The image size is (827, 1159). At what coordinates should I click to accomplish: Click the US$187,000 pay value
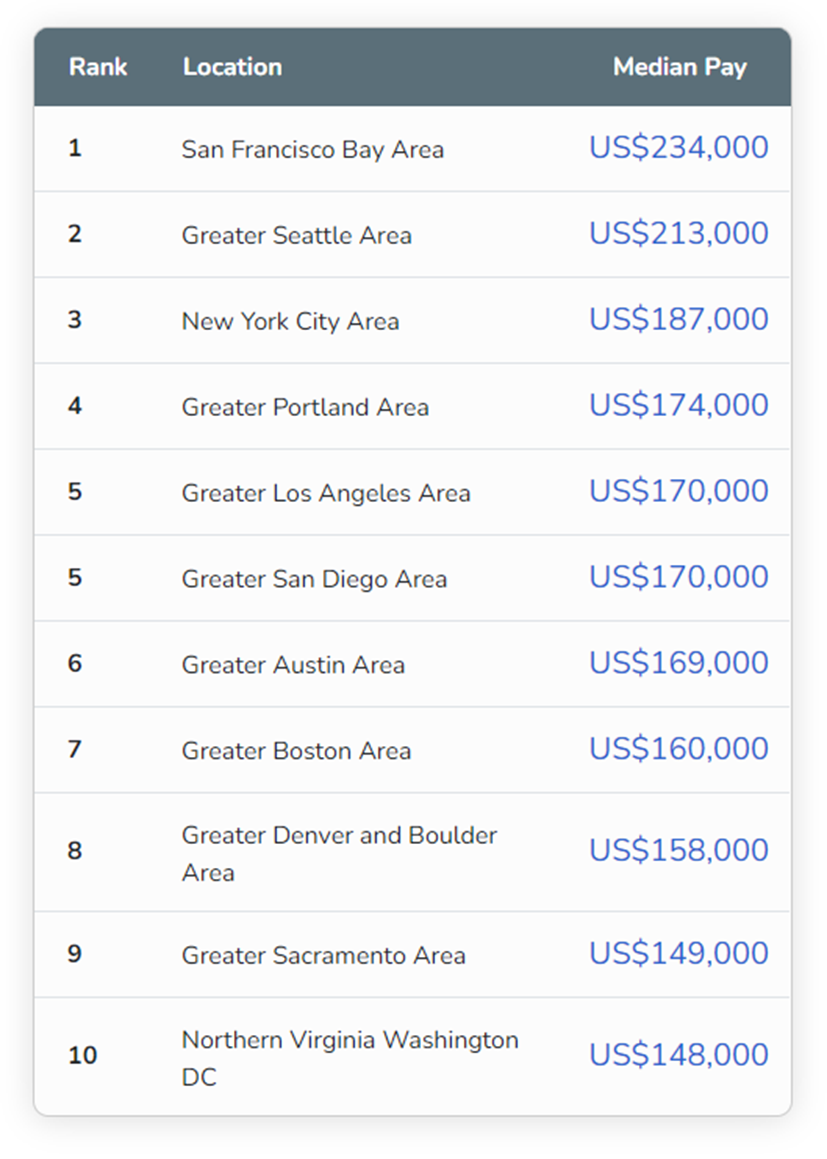point(678,320)
